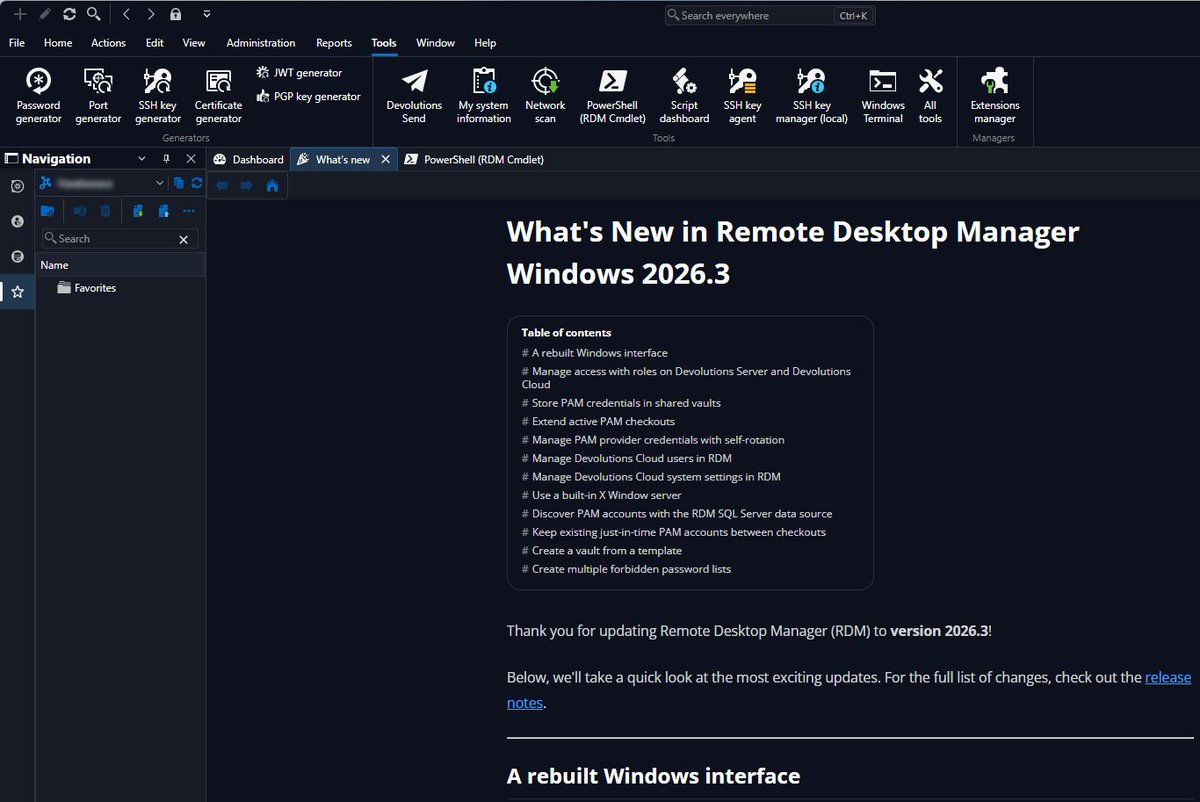Launch the Port generator

pyautogui.click(x=98, y=96)
